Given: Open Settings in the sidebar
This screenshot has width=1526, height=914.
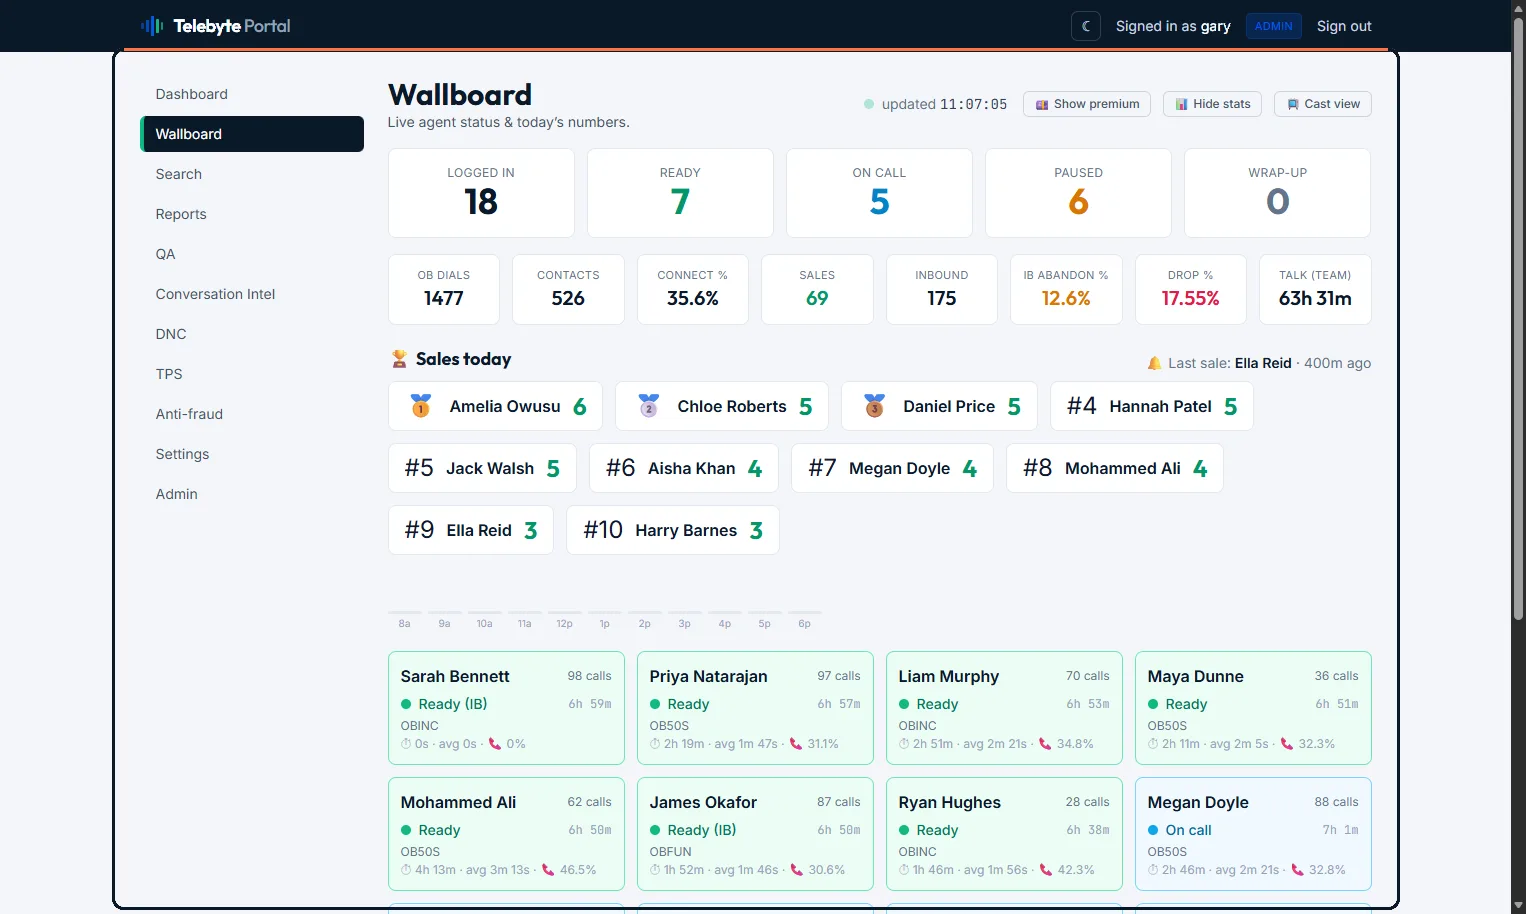Looking at the screenshot, I should 252,454.
